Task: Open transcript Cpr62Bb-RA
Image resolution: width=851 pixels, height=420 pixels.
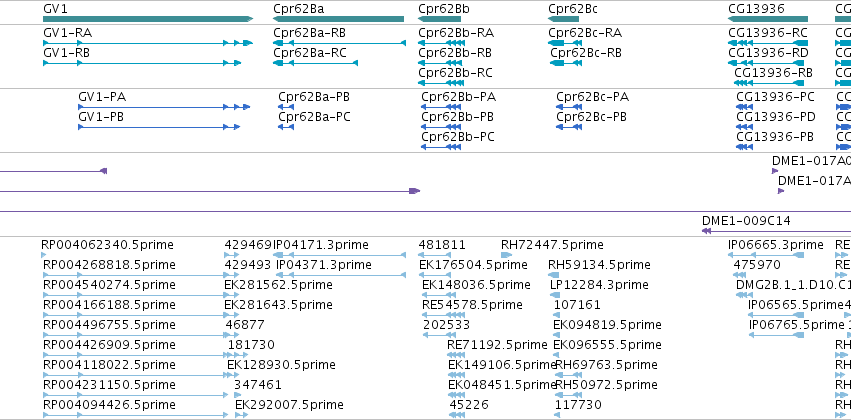Action: 456,33
